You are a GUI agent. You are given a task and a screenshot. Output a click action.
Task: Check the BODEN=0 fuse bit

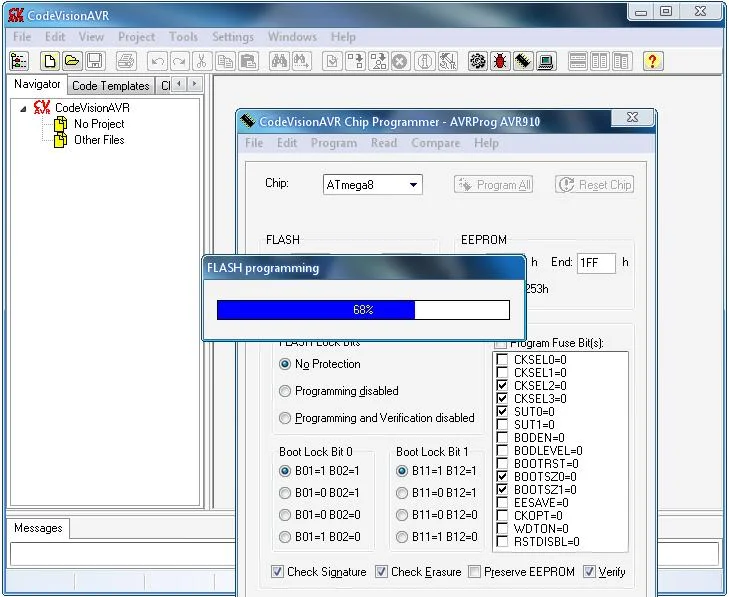(501, 437)
